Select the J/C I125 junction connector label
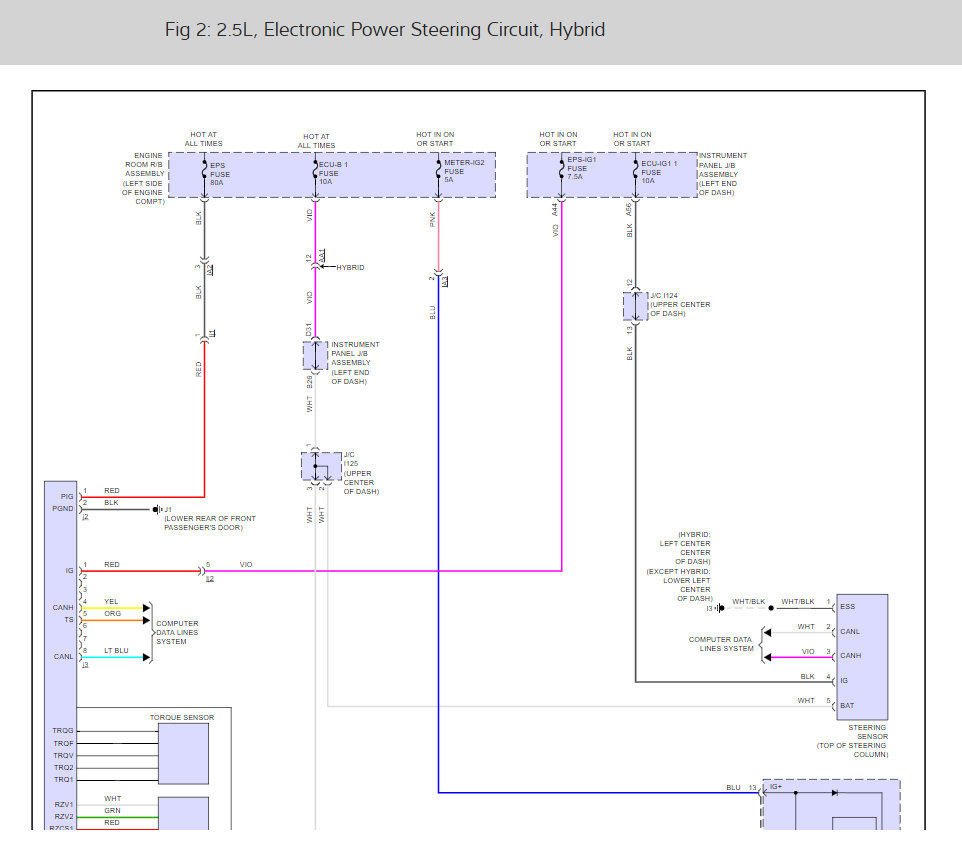This screenshot has height=856, width=962. pyautogui.click(x=361, y=473)
